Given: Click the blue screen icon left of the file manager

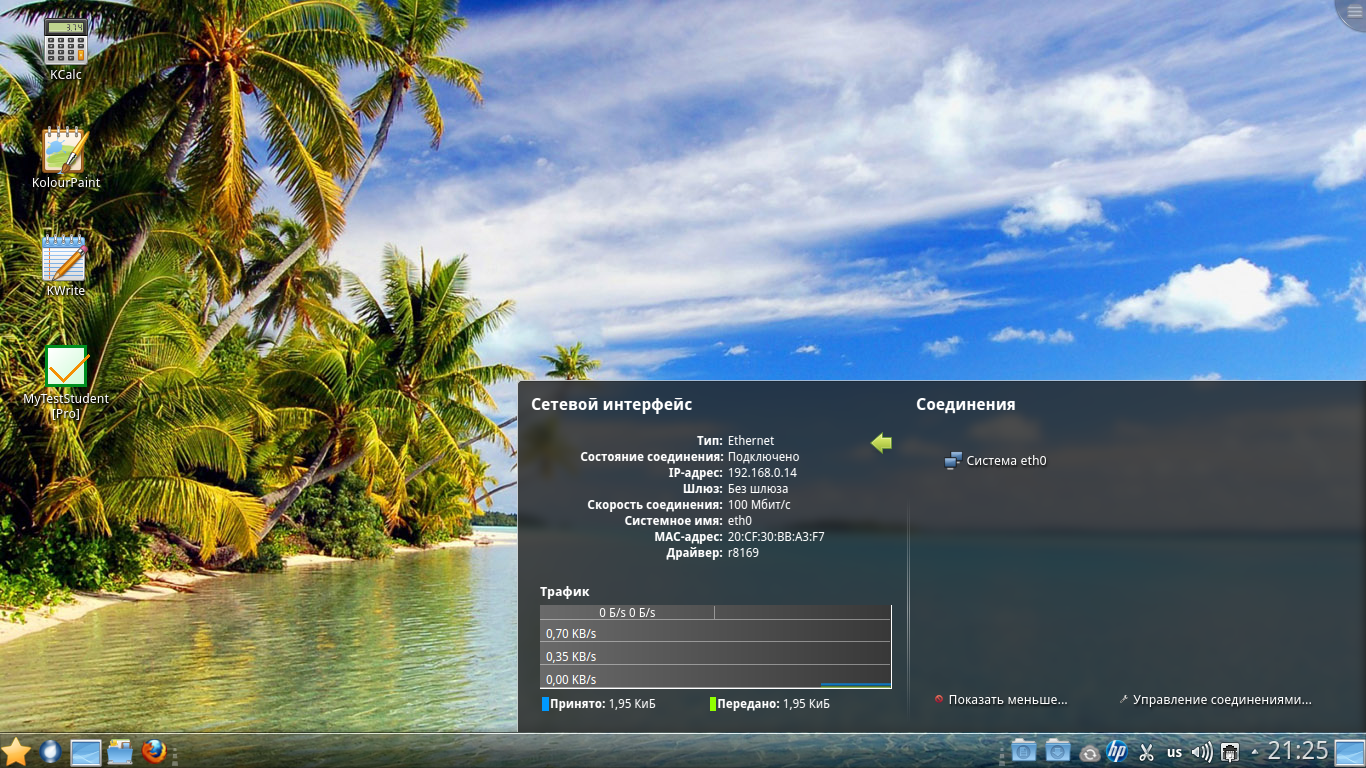Looking at the screenshot, I should click(86, 752).
